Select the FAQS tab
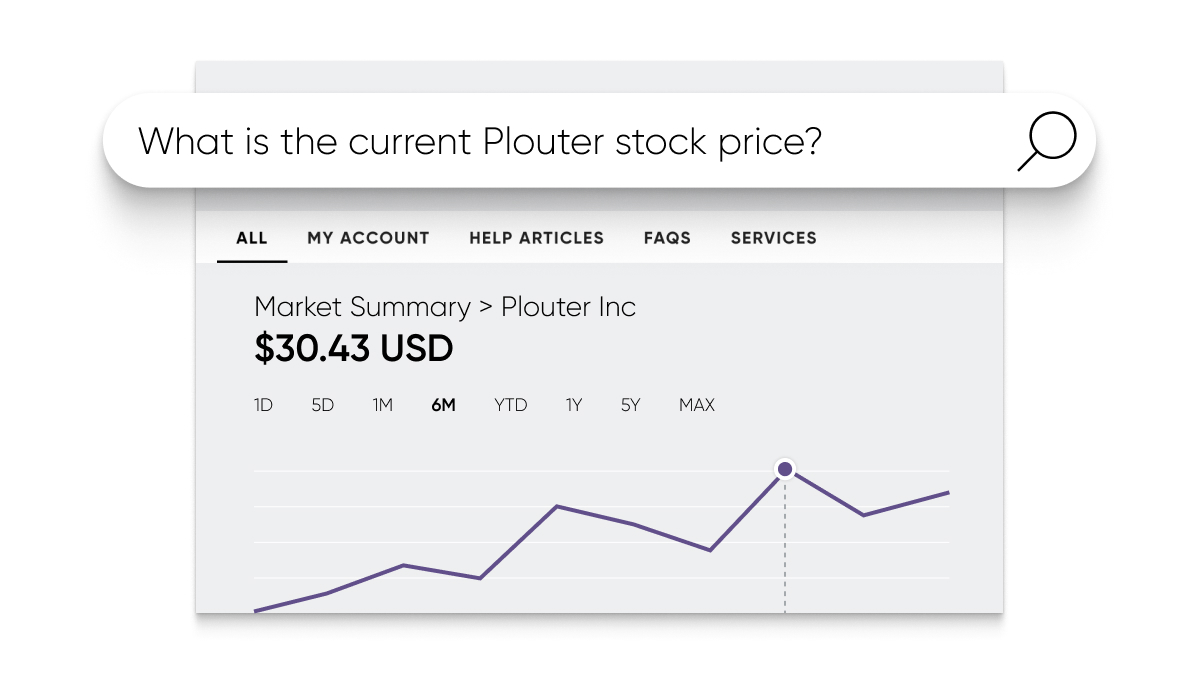Image resolution: width=1200 pixels, height=675 pixels. pos(667,238)
